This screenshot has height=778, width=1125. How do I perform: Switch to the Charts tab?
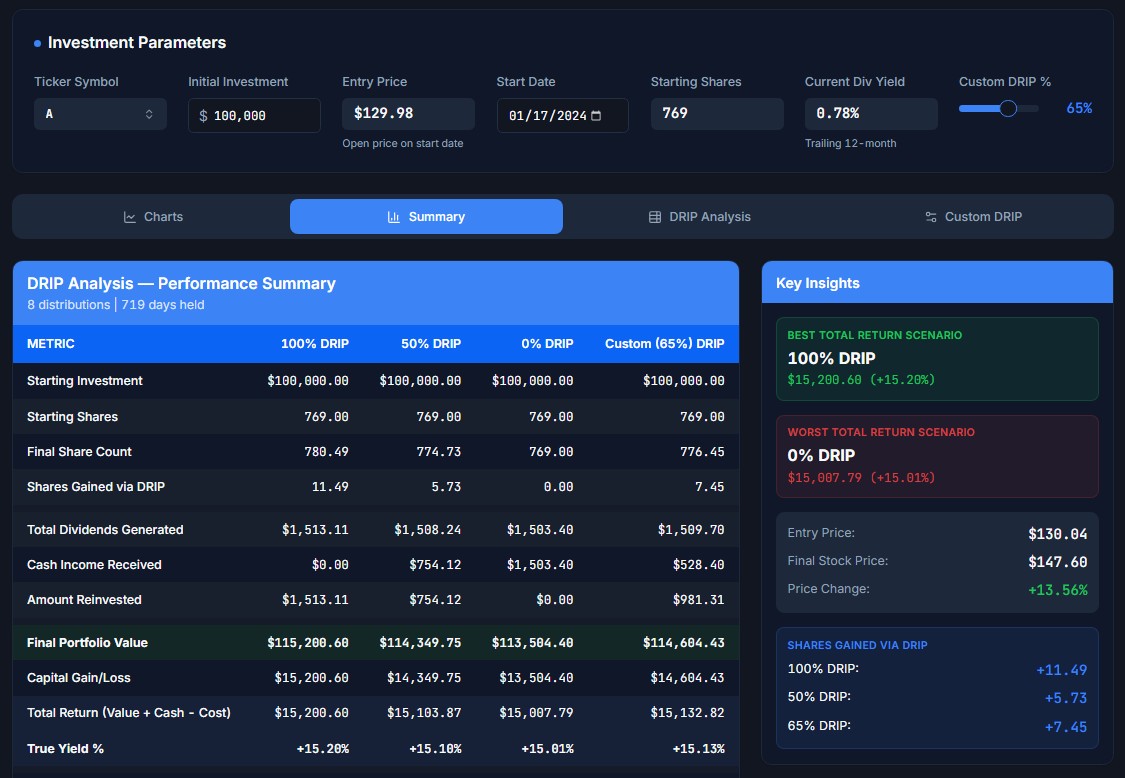coord(153,217)
